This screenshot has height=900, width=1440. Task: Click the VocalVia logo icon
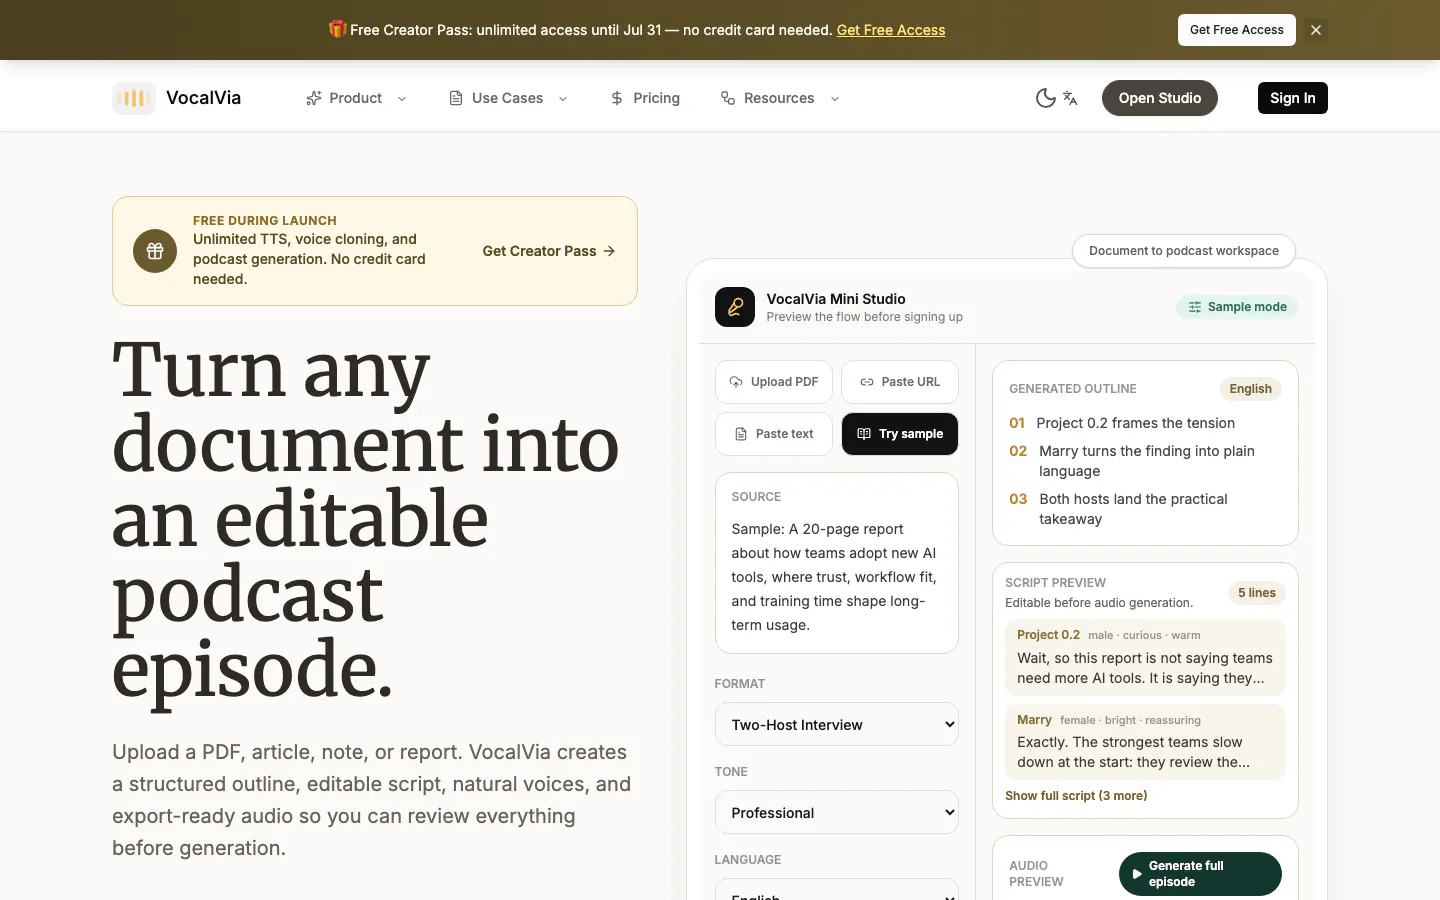134,98
